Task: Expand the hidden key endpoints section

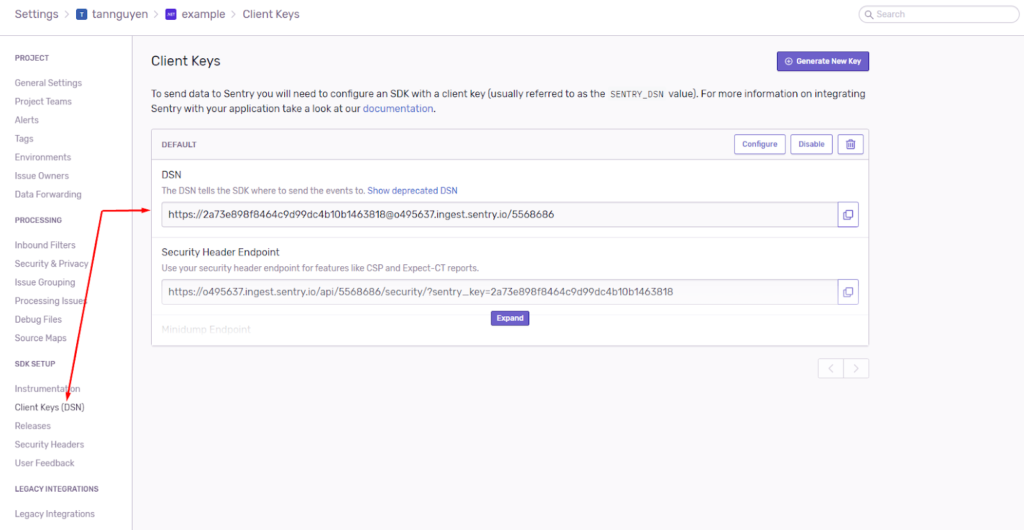Action: pyautogui.click(x=509, y=318)
